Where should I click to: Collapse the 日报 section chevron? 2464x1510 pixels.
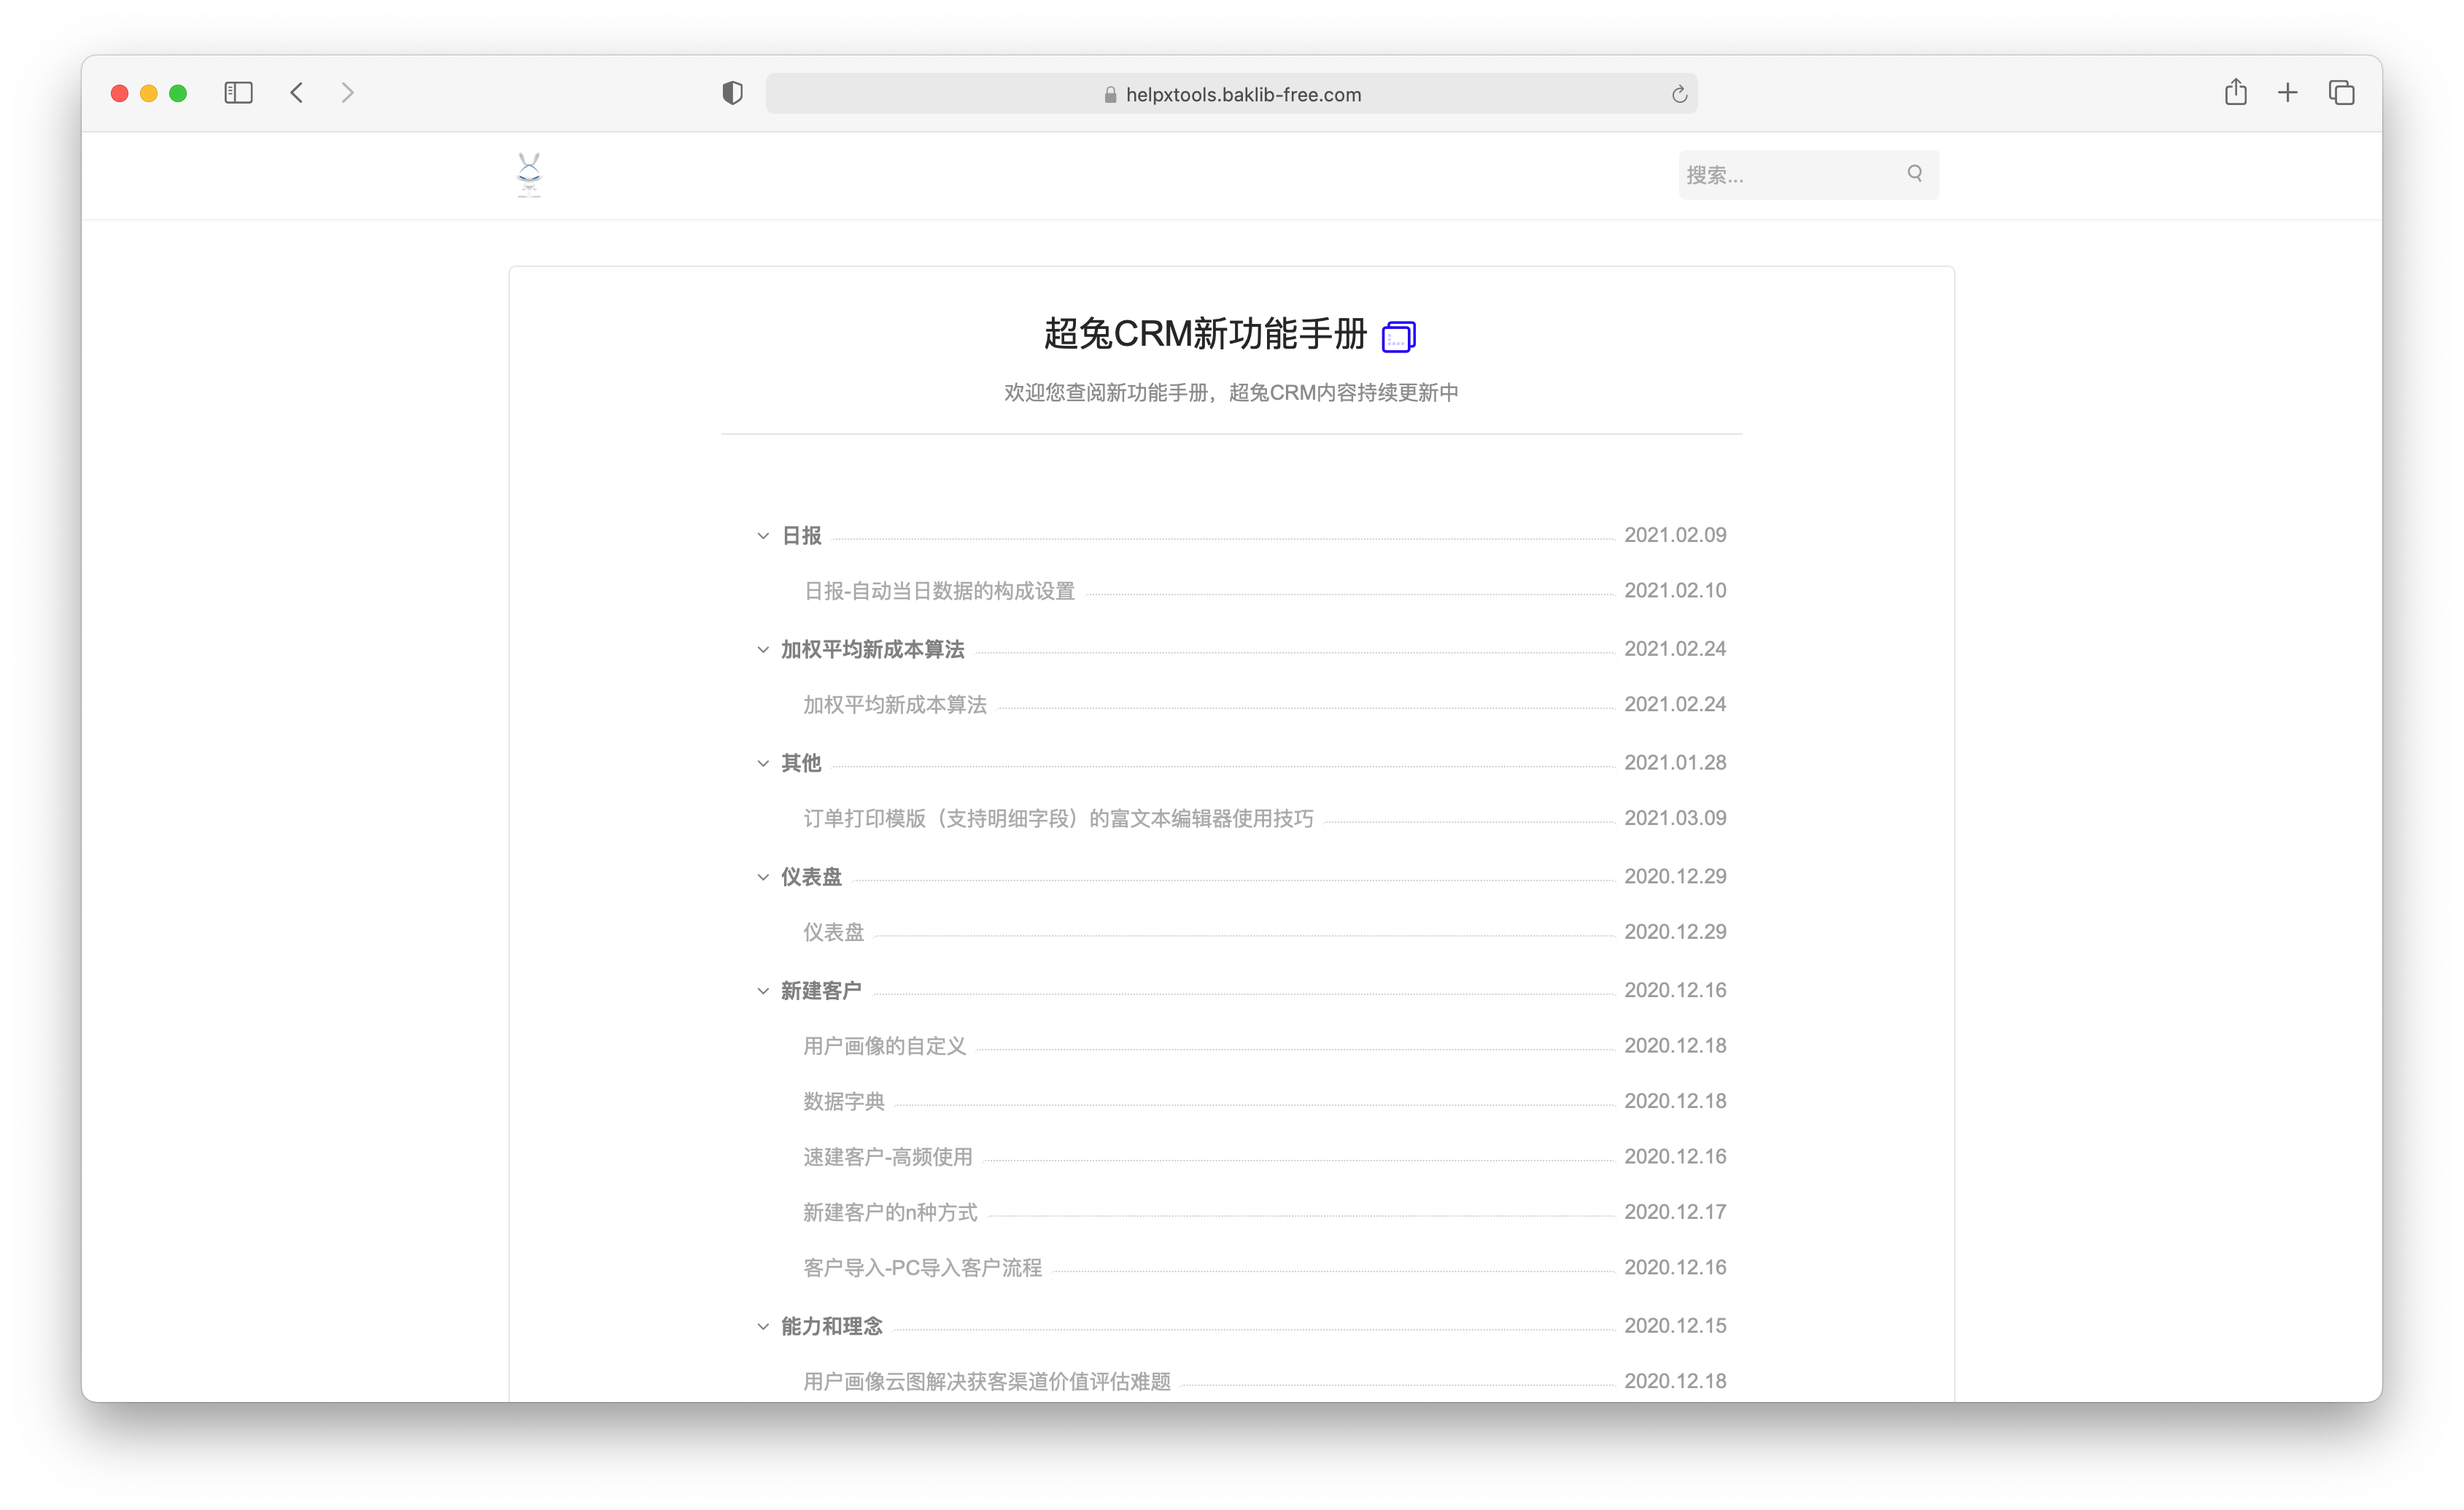pos(763,536)
